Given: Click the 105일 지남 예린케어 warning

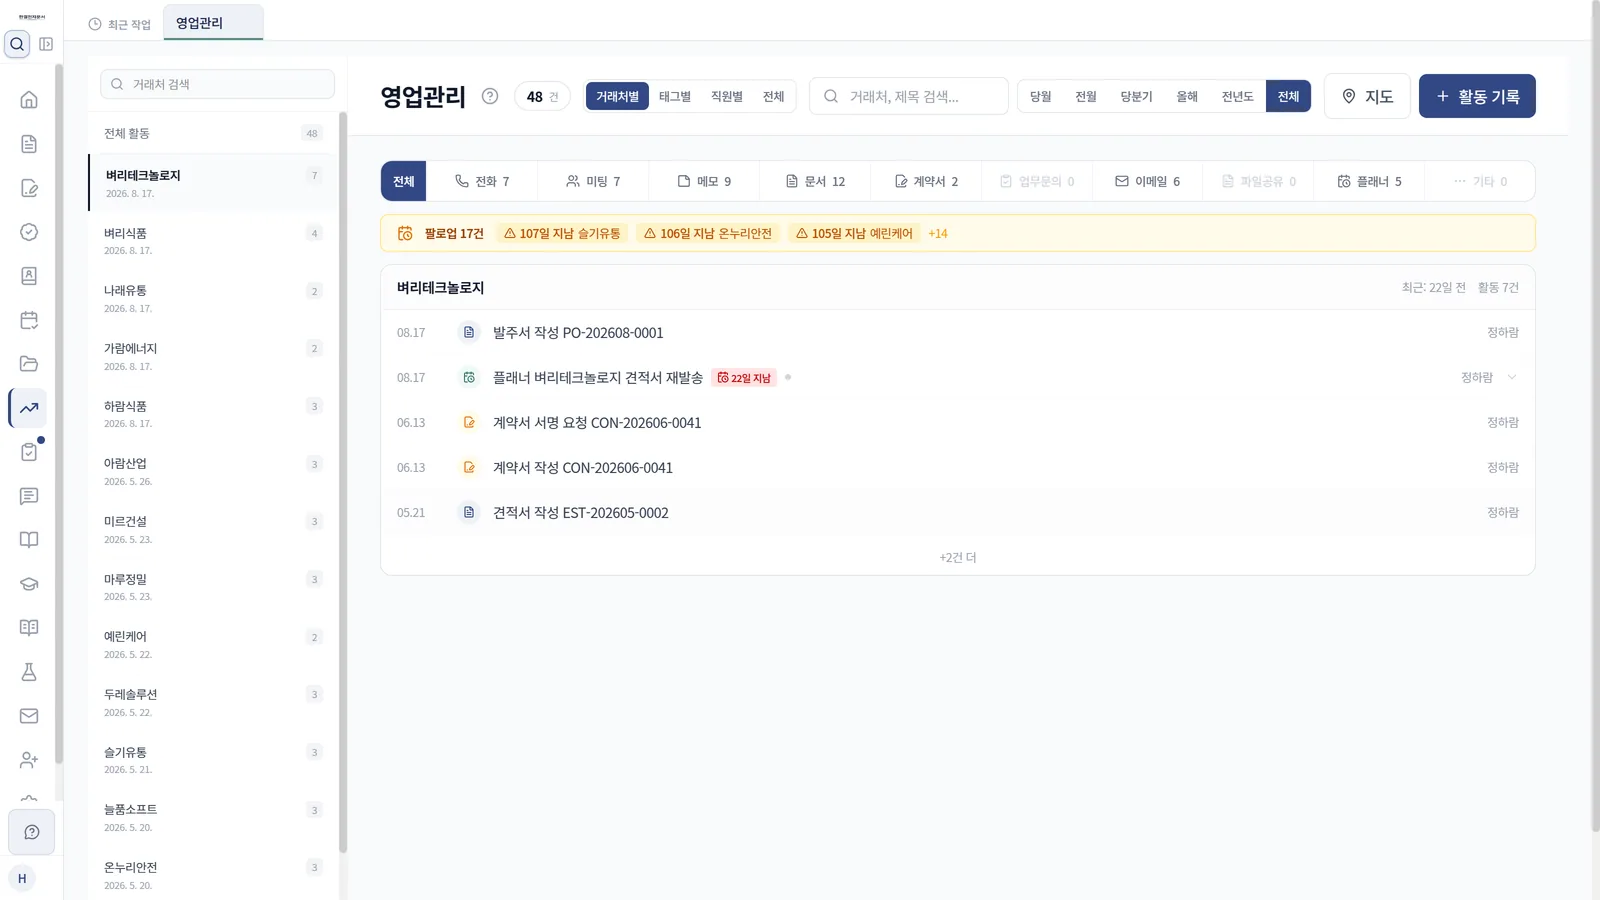Looking at the screenshot, I should click(854, 233).
